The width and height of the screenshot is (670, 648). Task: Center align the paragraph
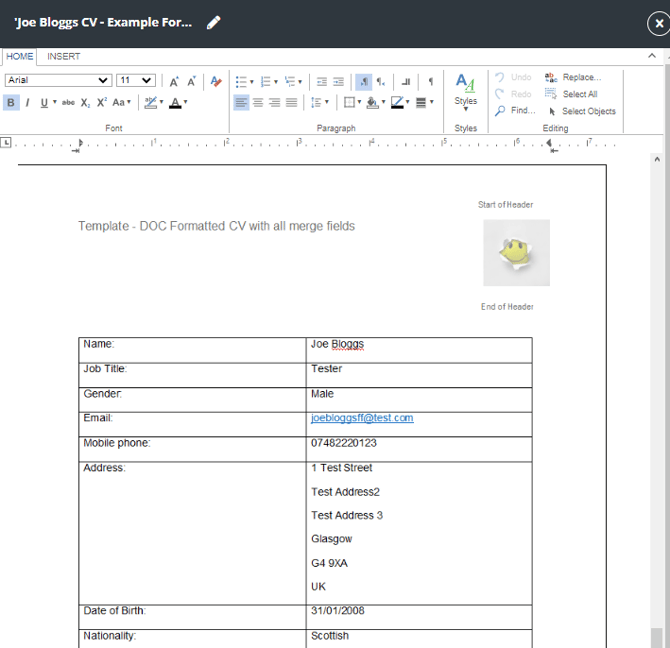[258, 103]
